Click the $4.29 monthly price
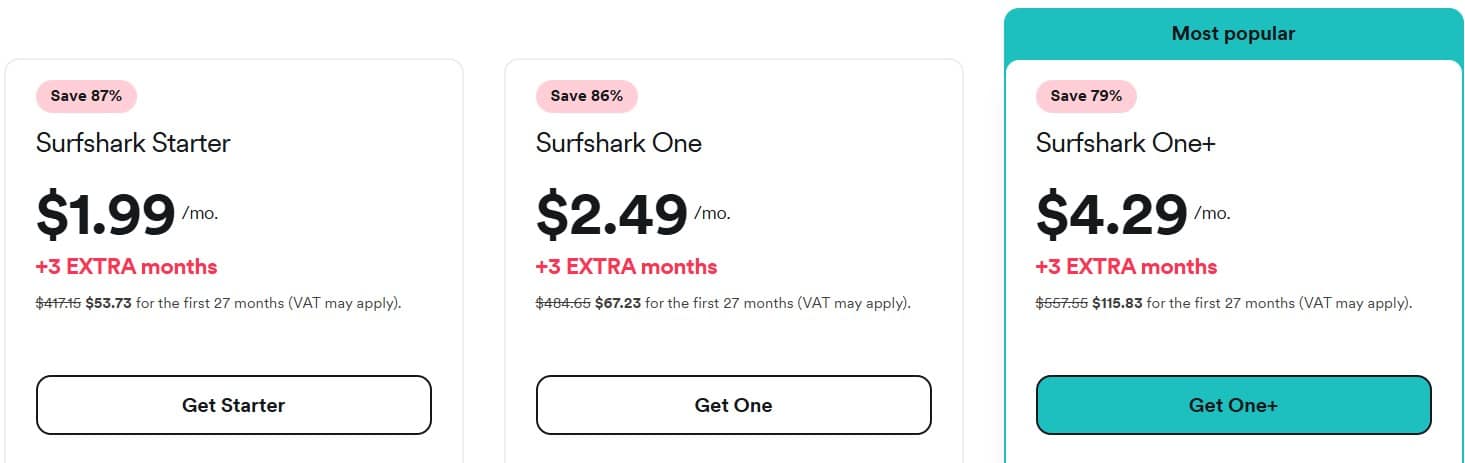Image resolution: width=1465 pixels, height=463 pixels. 1112,214
